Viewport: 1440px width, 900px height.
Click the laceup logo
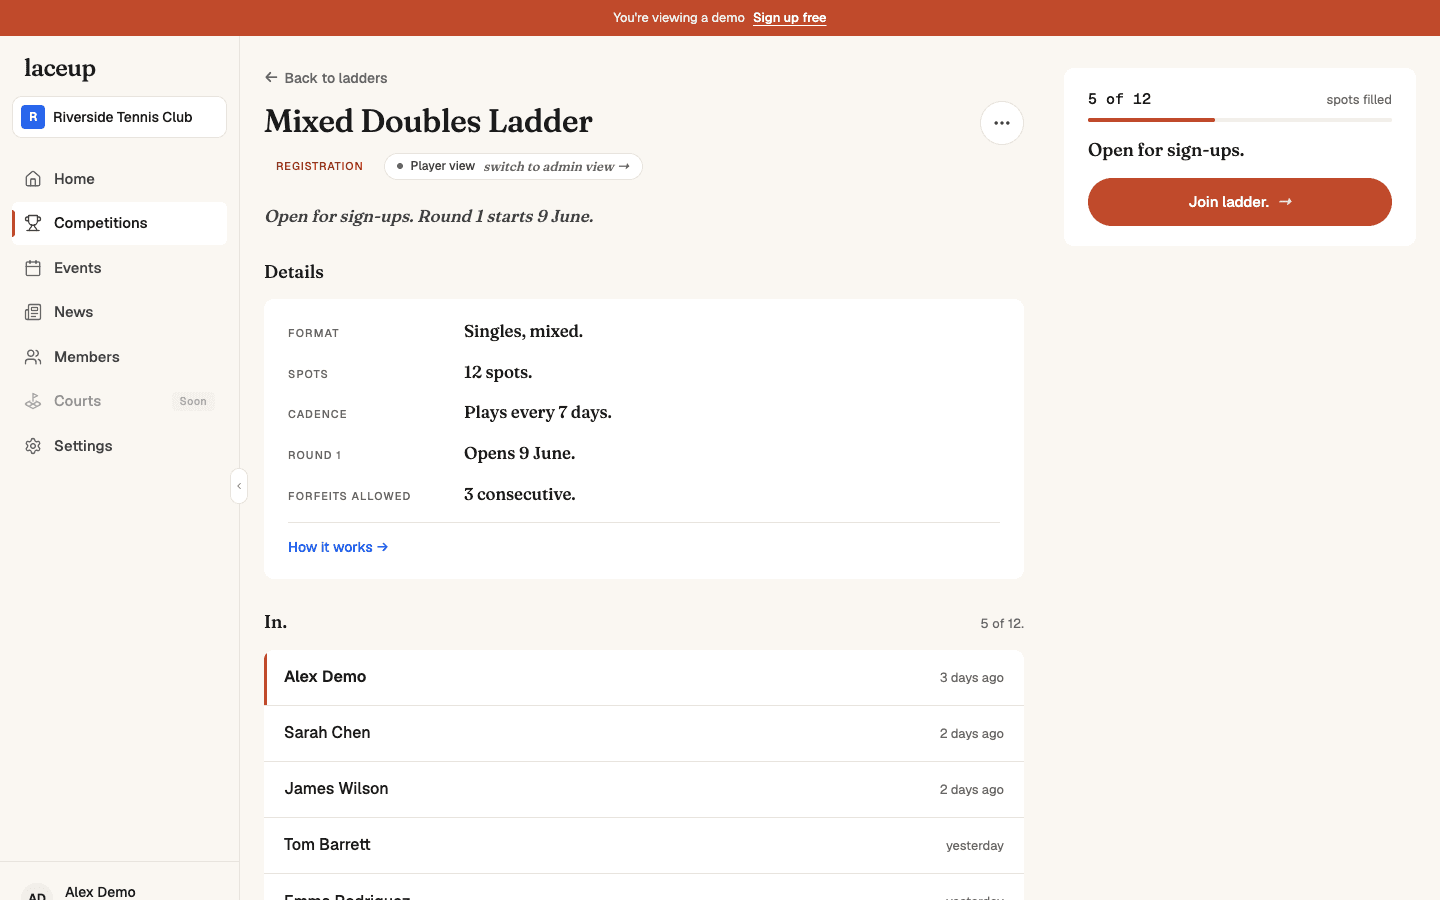[x=60, y=68]
